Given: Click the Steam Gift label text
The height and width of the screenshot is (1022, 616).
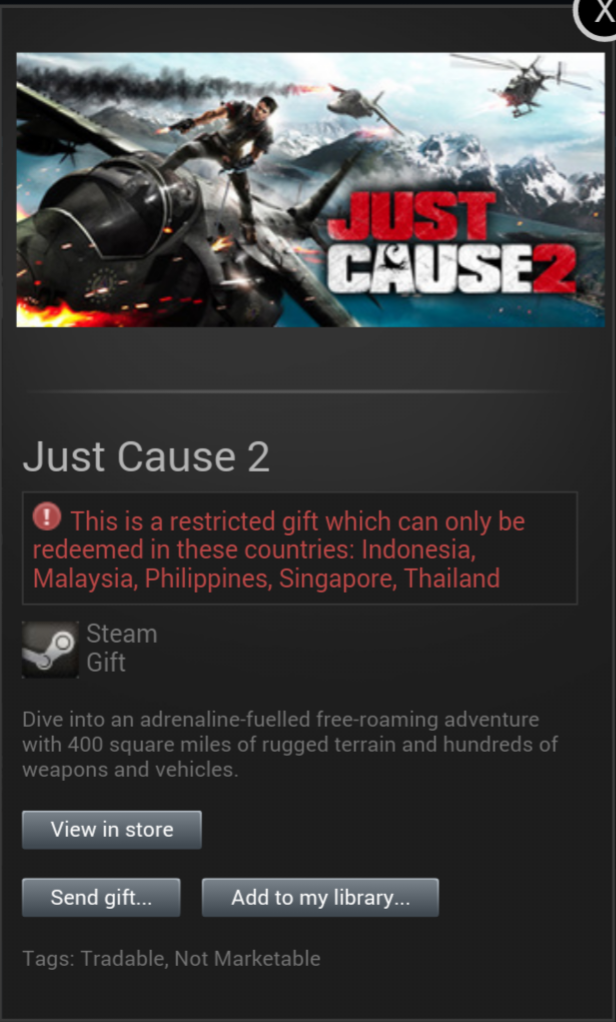Looking at the screenshot, I should [x=121, y=648].
